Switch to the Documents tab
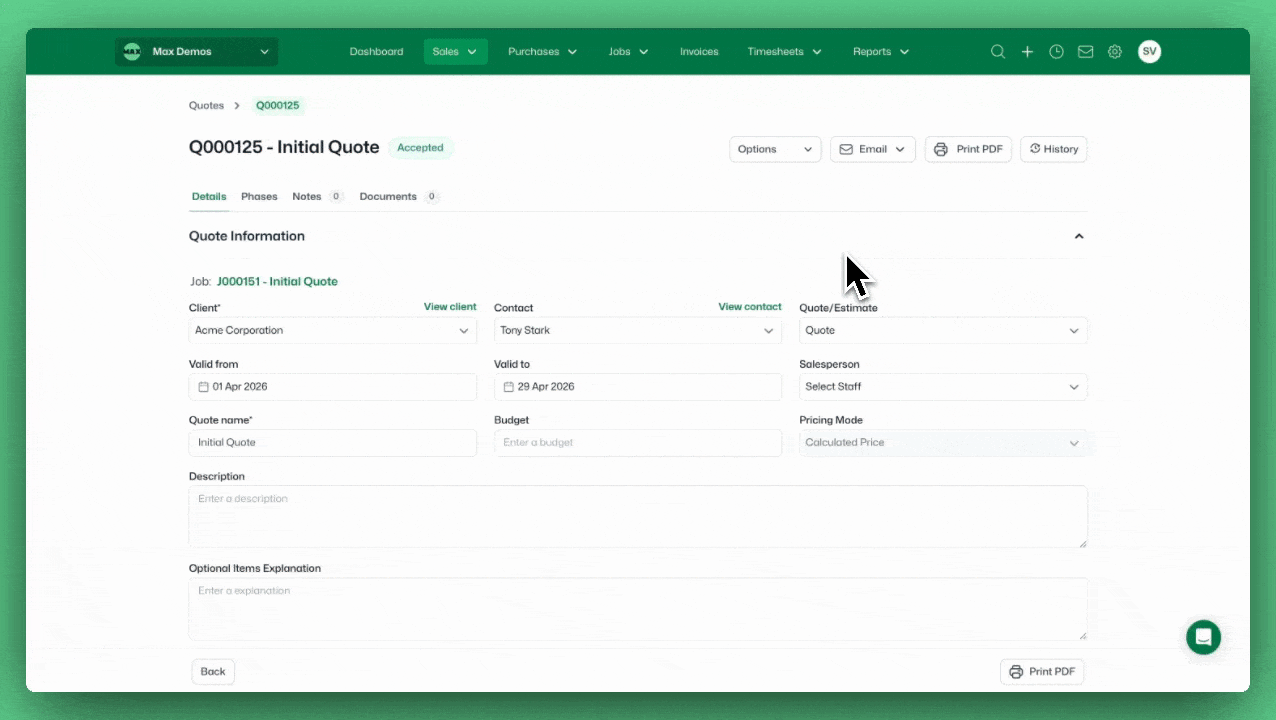1276x720 pixels. tap(388, 197)
